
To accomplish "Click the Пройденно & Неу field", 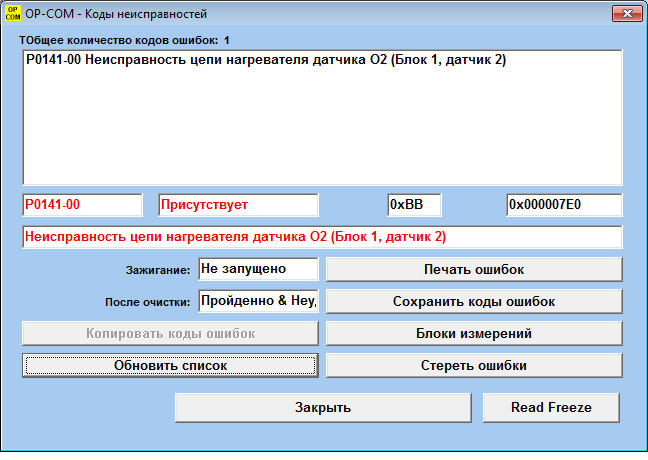I will [x=258, y=301].
